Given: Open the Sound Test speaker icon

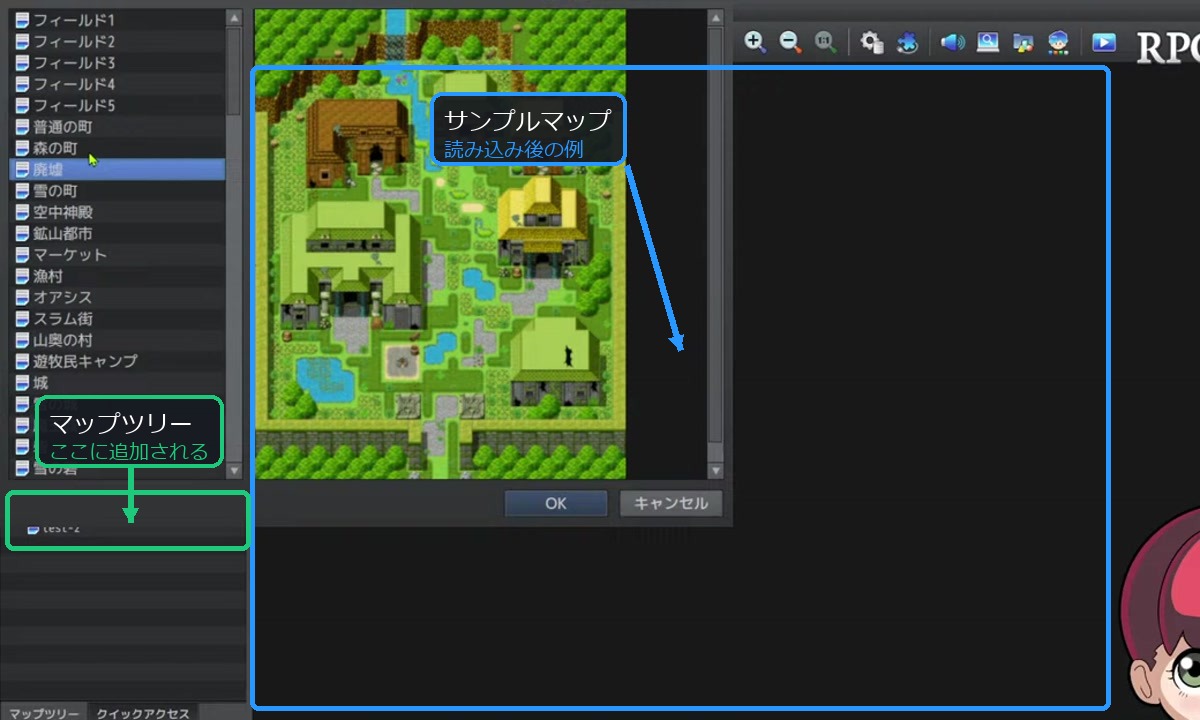Looking at the screenshot, I should 953,42.
